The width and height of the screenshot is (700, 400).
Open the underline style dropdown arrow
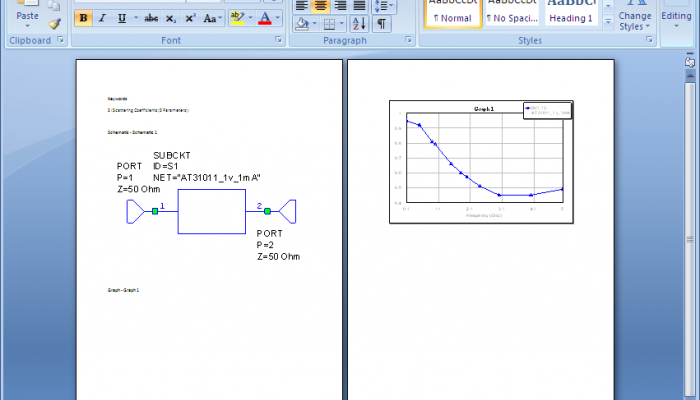click(x=134, y=18)
